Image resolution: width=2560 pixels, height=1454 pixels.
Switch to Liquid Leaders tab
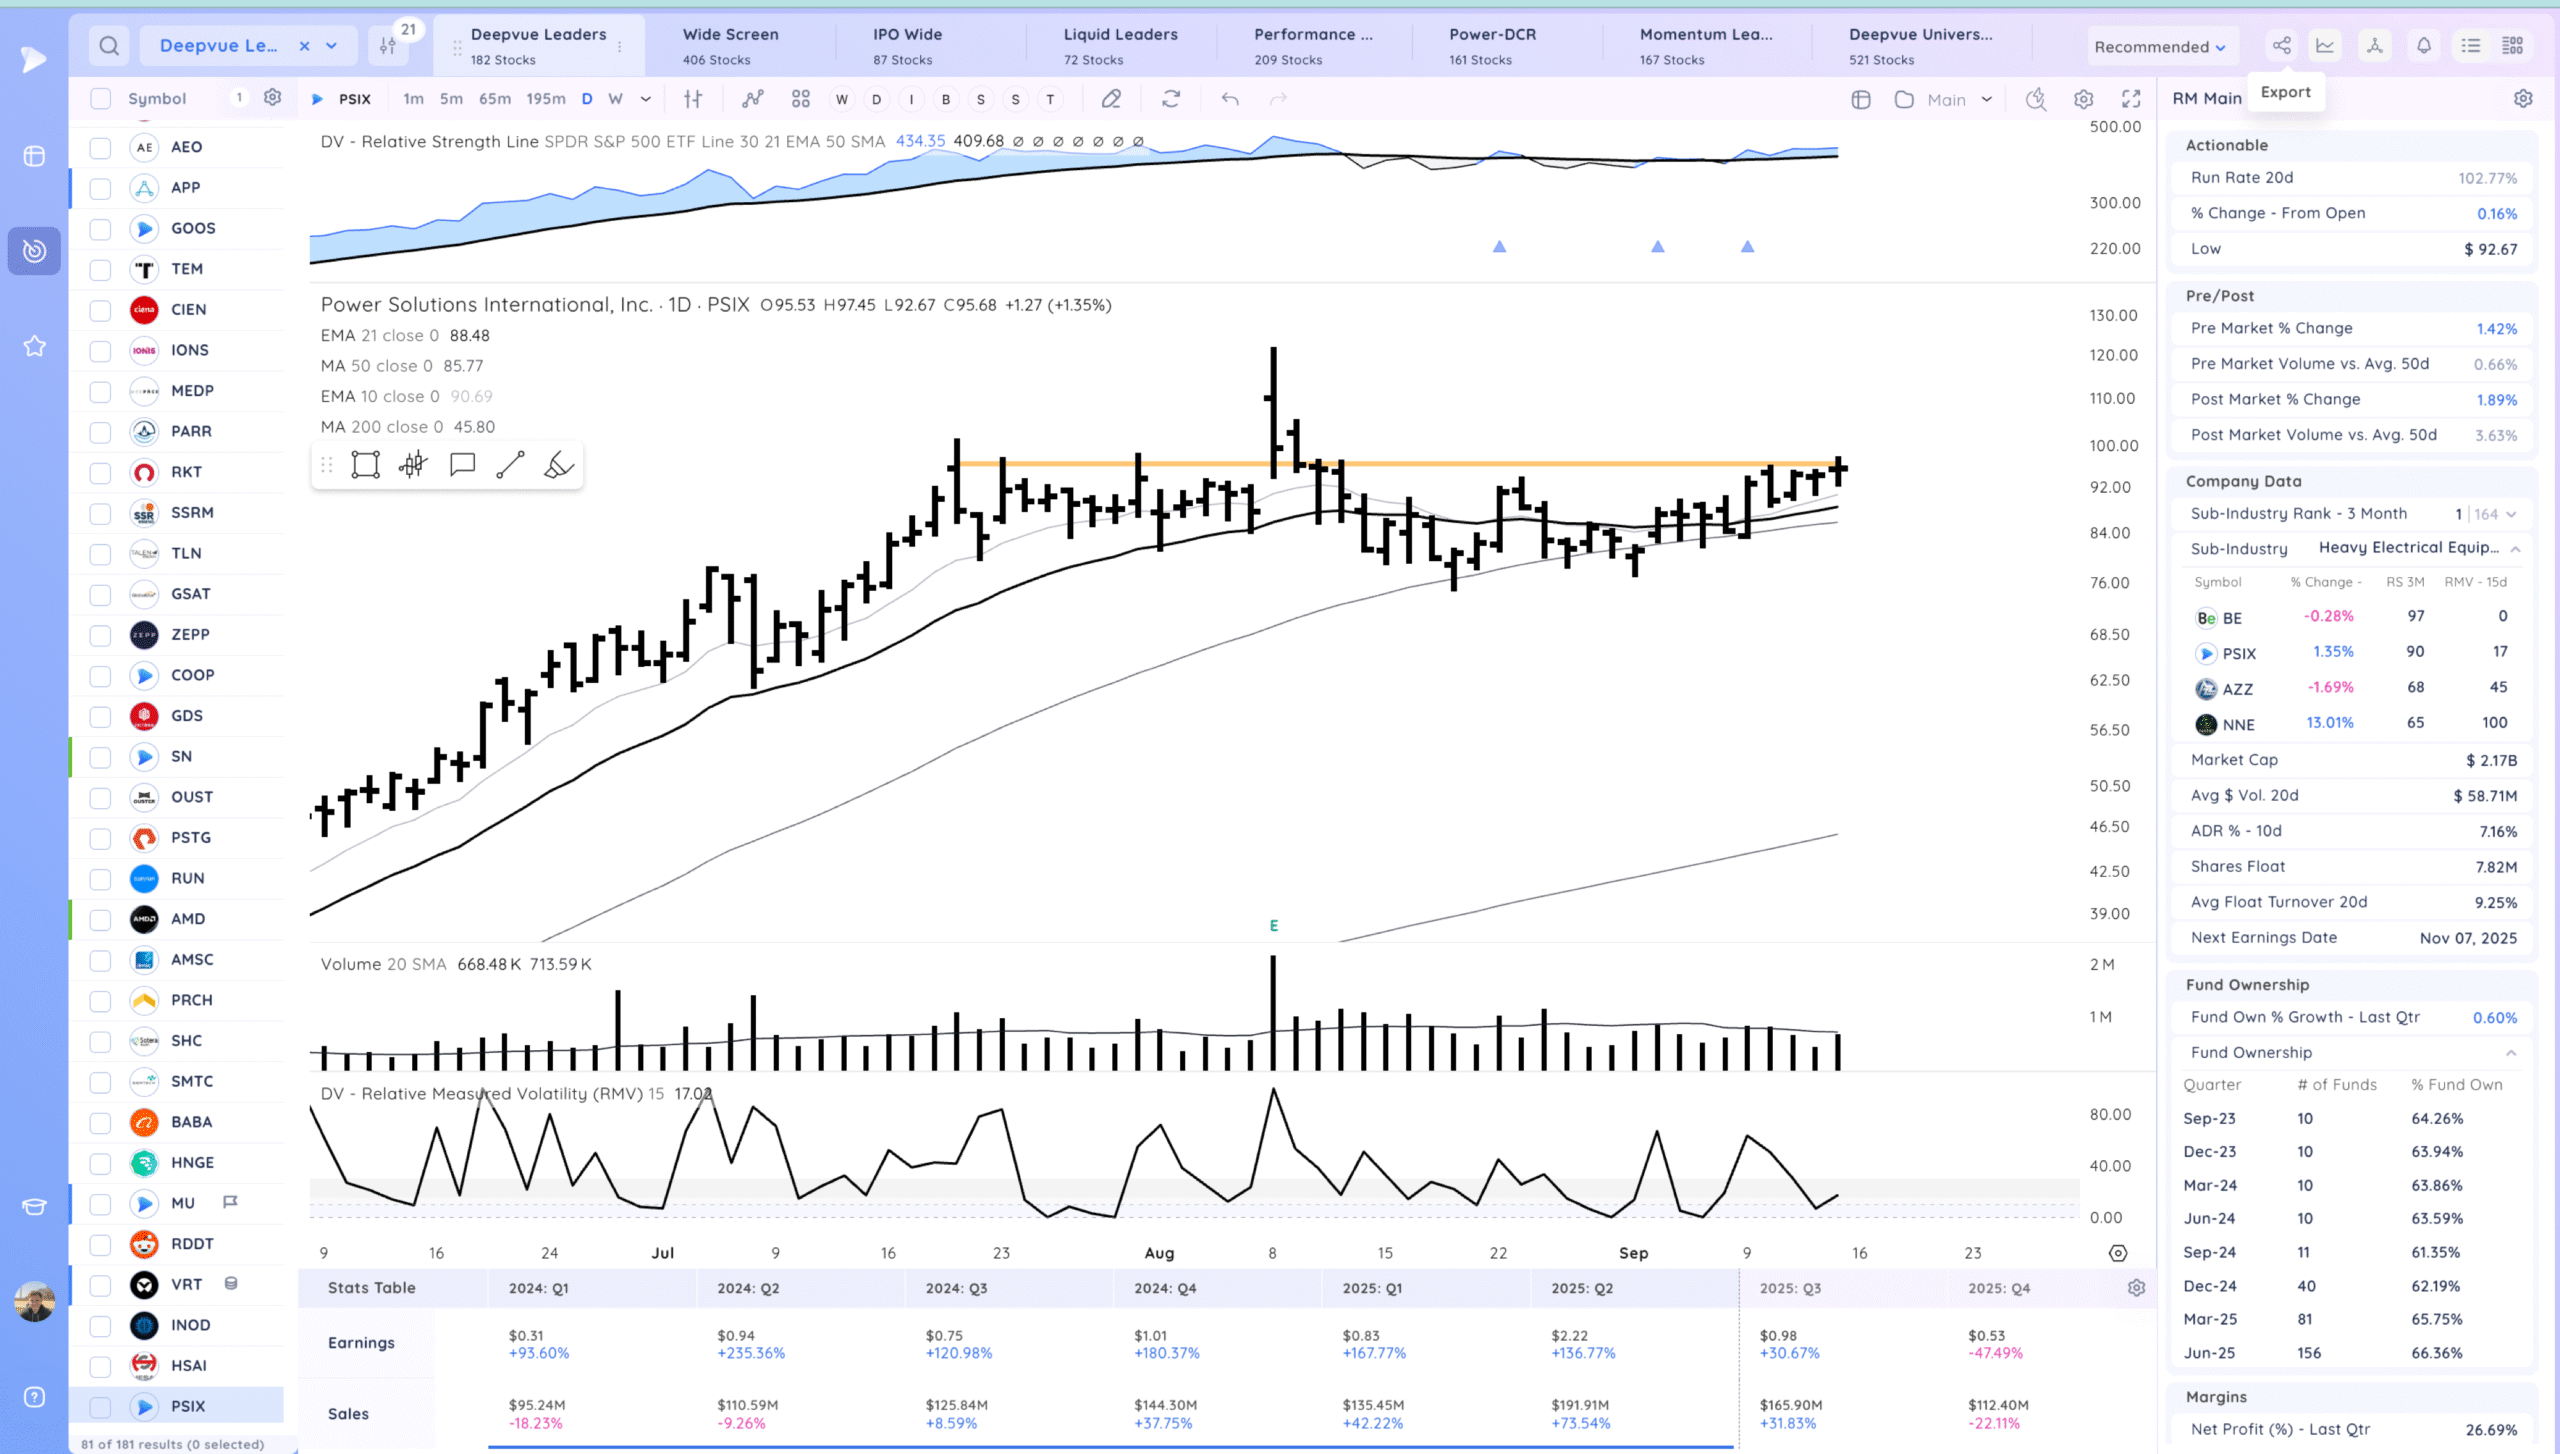(1120, 46)
